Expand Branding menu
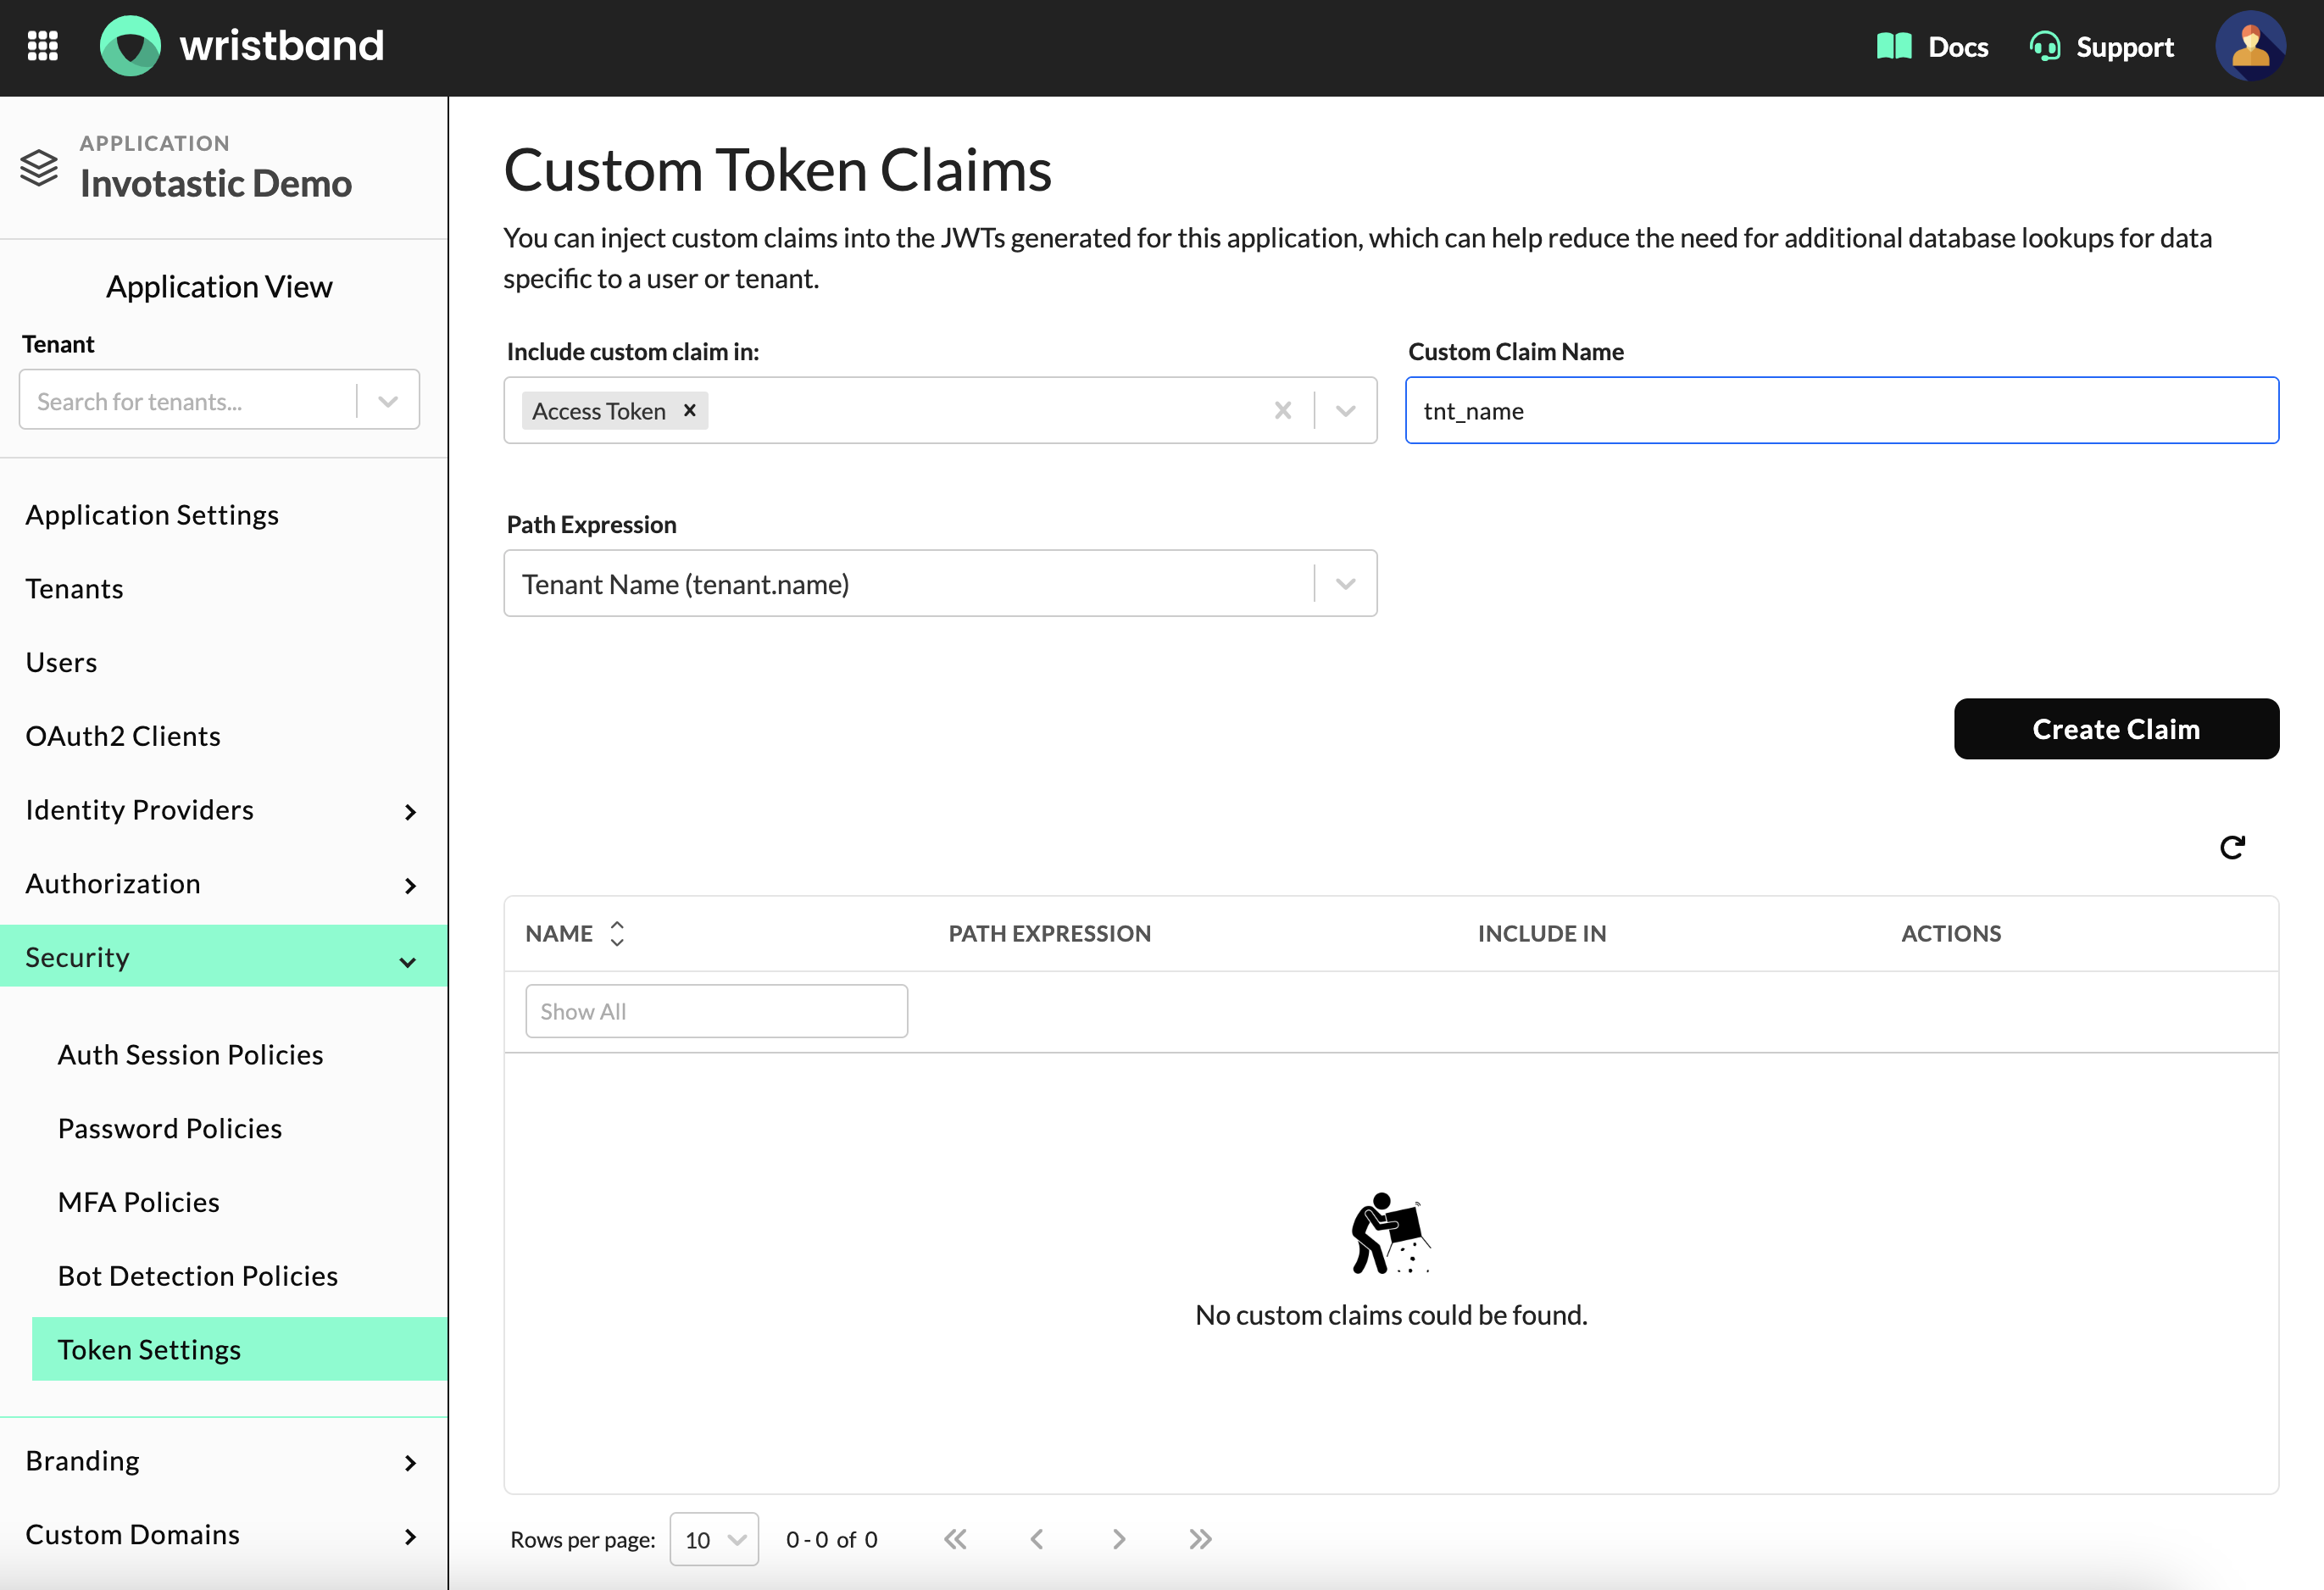This screenshot has width=2324, height=1590. coord(410,1462)
